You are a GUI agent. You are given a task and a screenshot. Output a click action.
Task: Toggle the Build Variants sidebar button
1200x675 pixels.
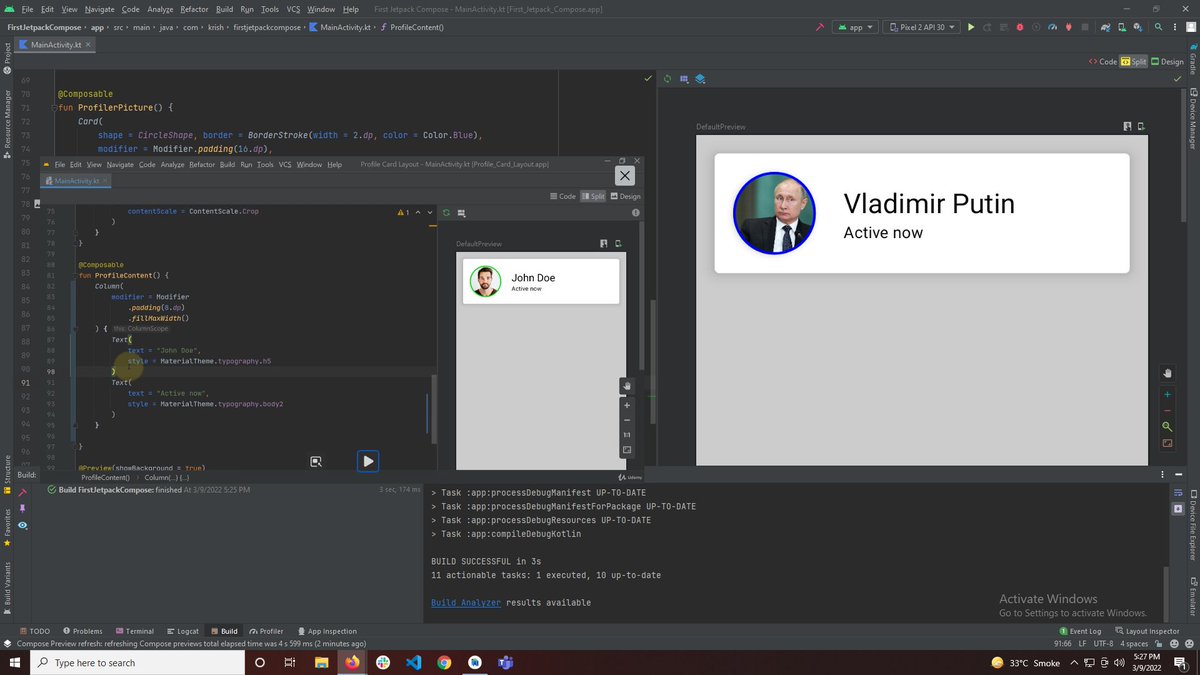pos(7,590)
